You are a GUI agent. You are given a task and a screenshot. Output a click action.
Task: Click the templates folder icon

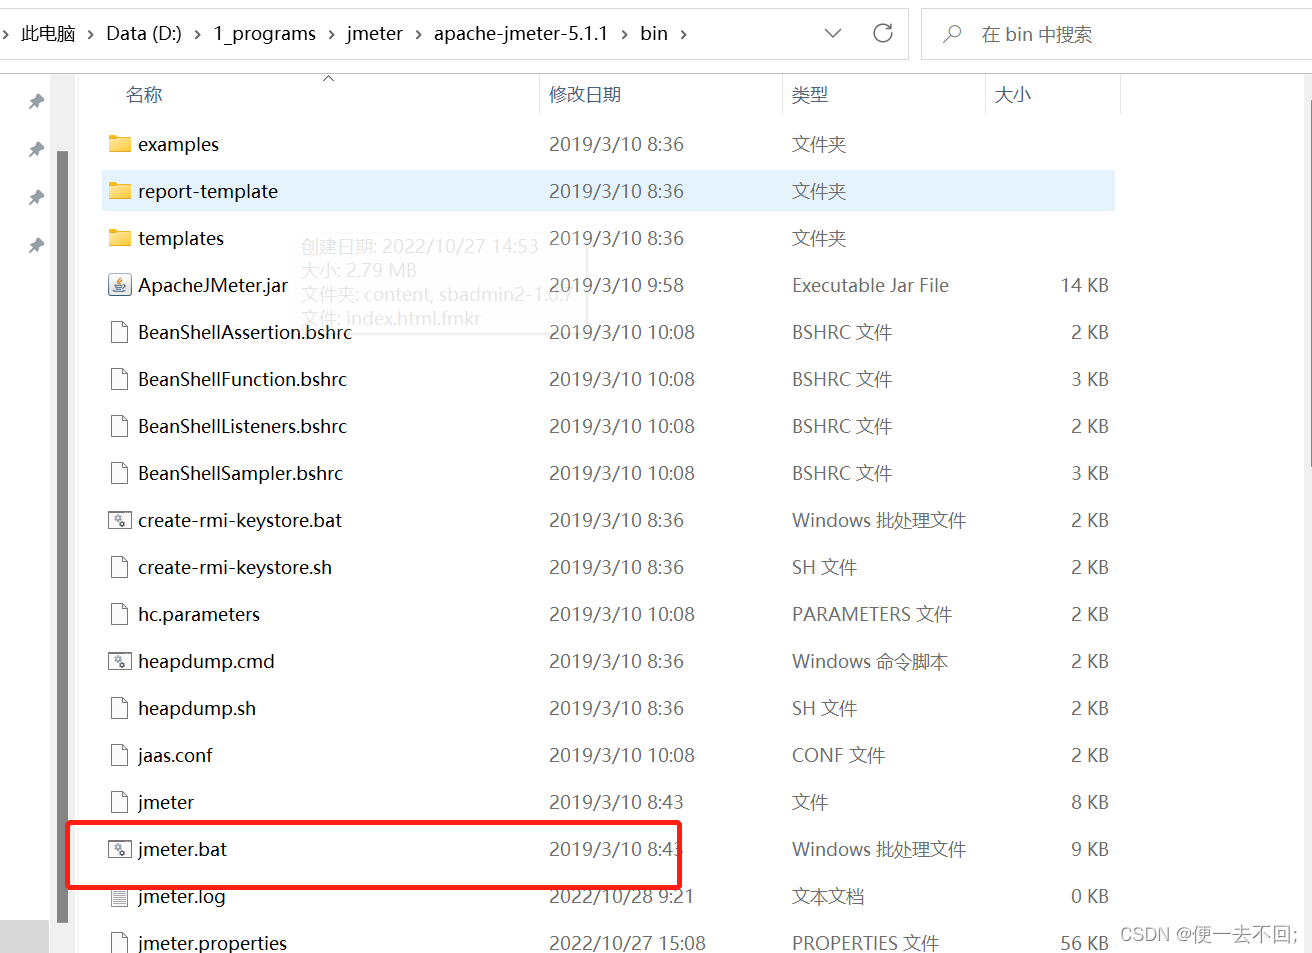point(120,238)
